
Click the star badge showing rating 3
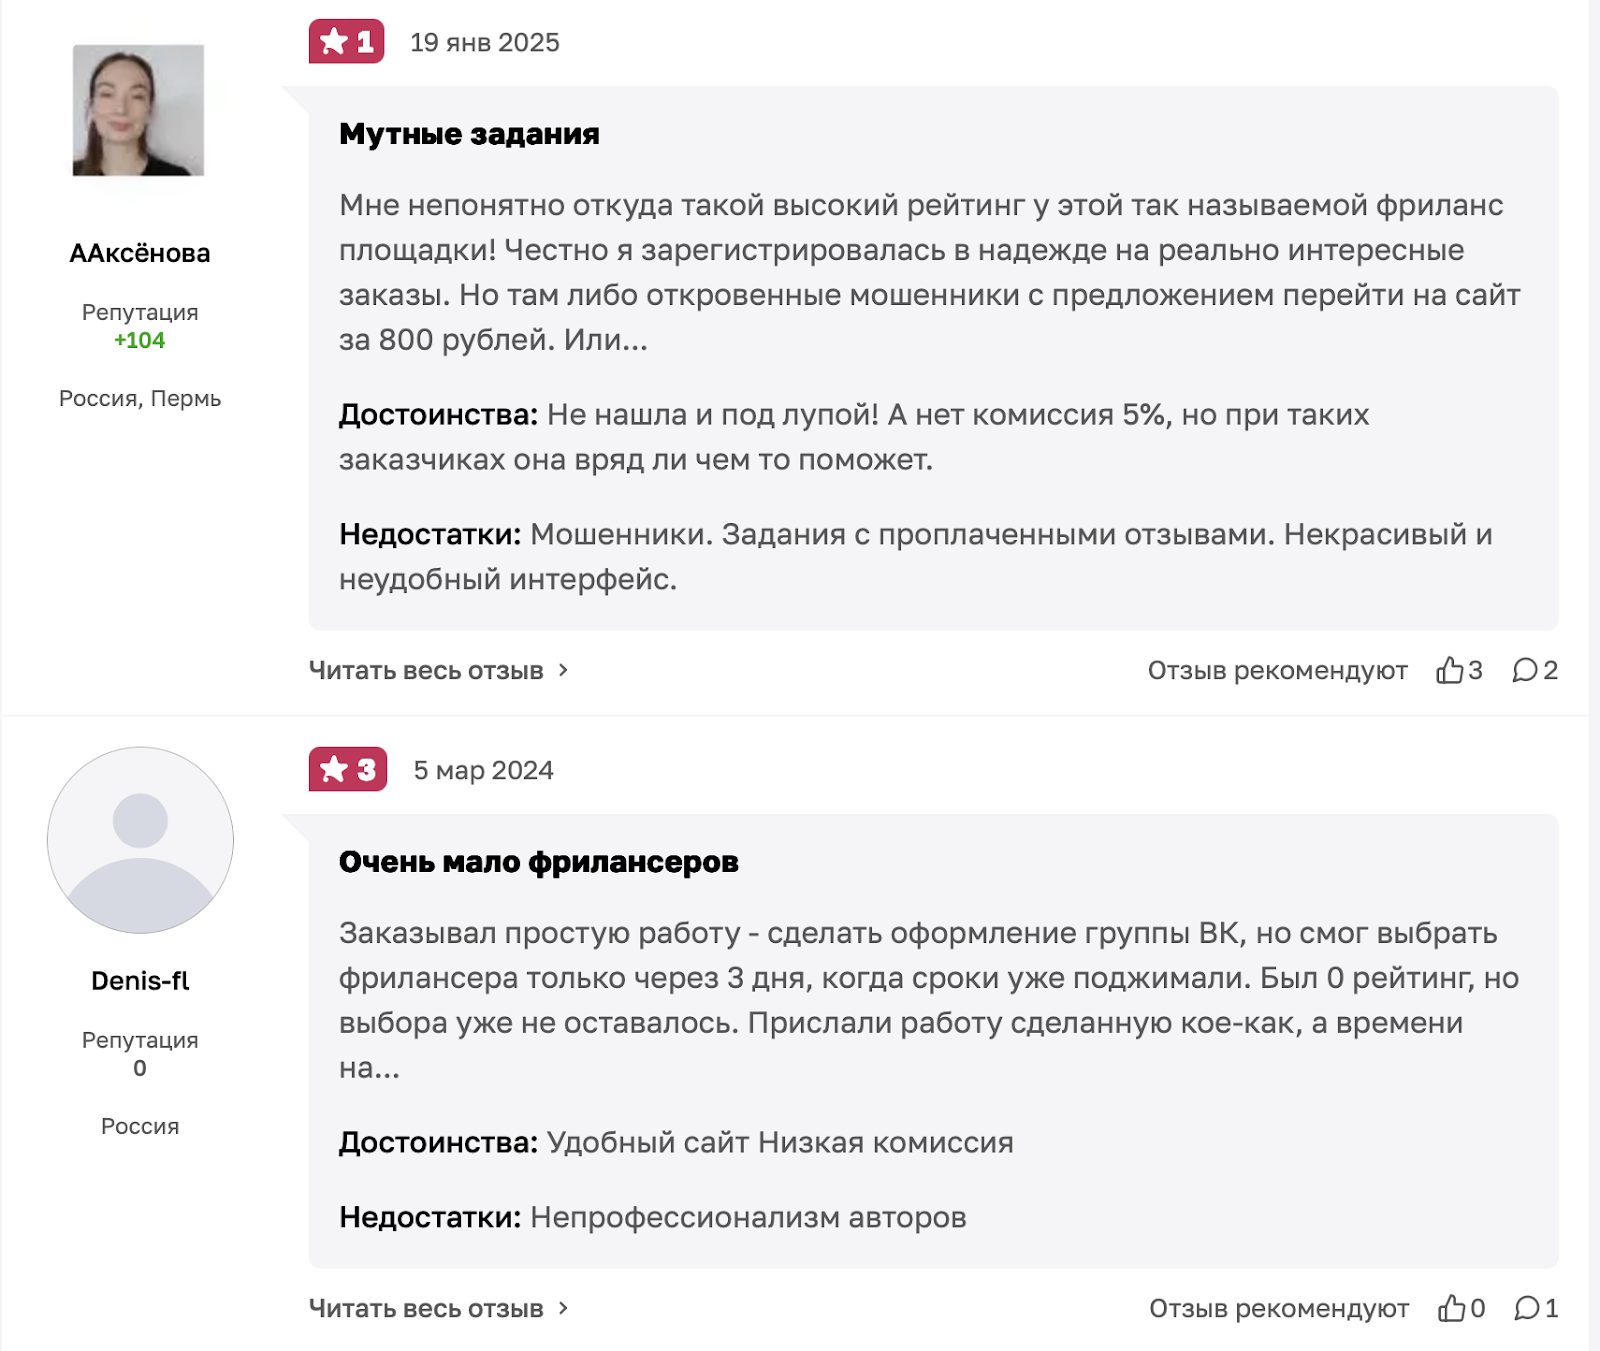[347, 769]
